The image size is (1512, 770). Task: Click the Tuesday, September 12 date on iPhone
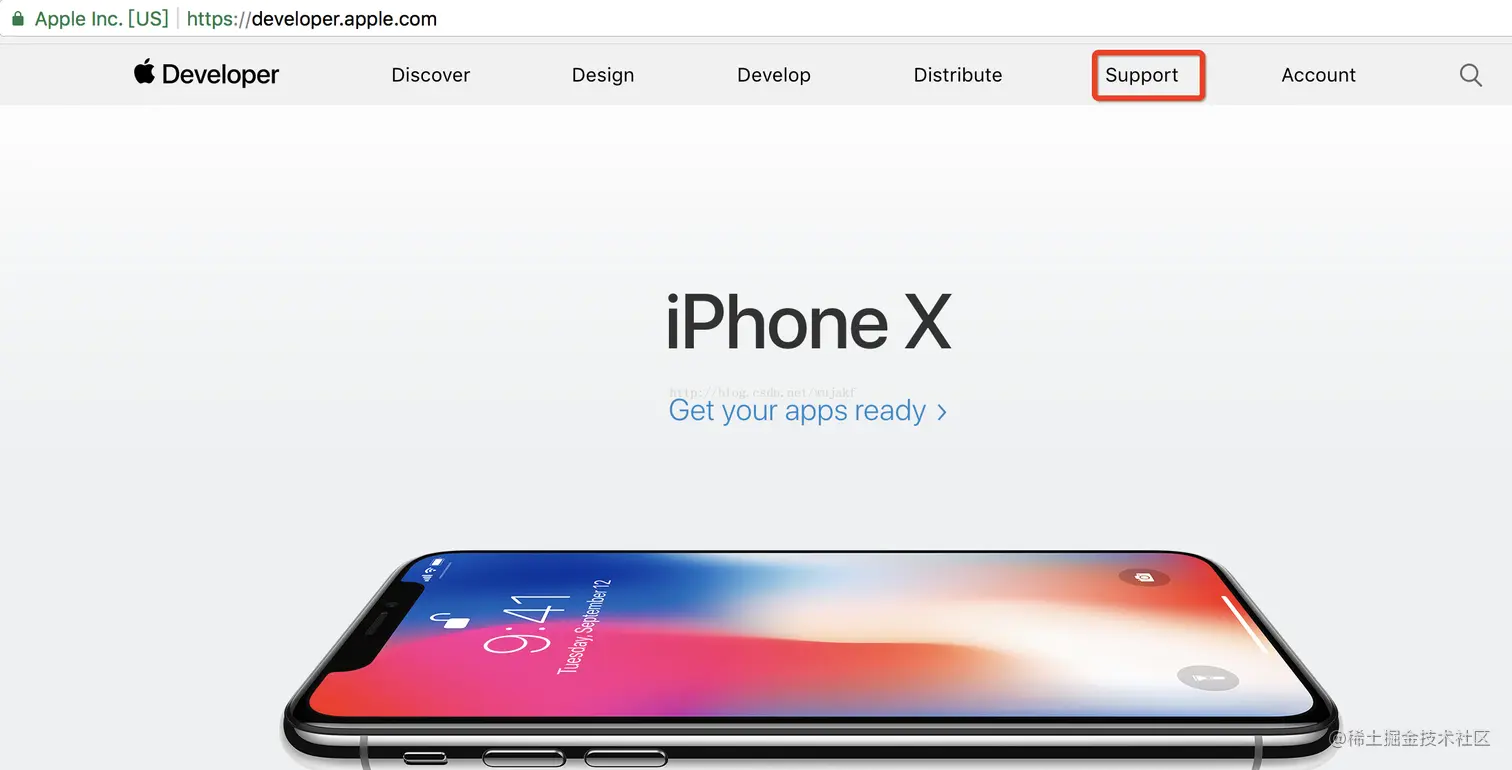point(584,625)
